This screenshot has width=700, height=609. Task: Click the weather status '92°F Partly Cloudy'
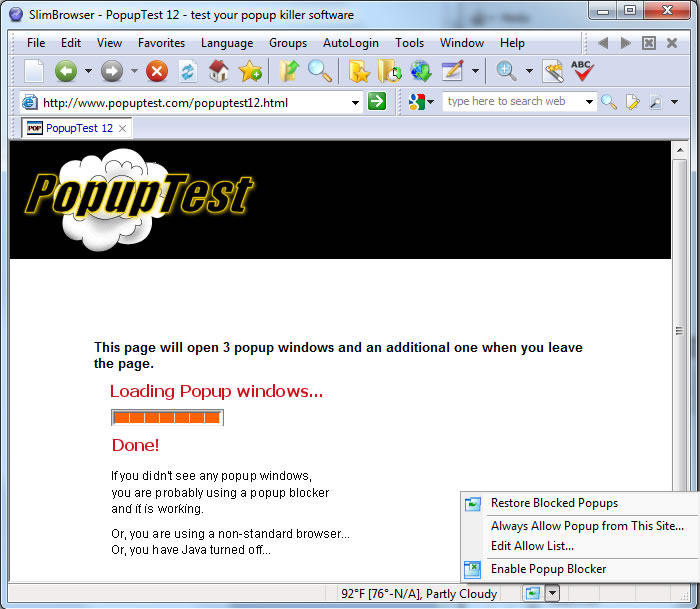coord(419,593)
